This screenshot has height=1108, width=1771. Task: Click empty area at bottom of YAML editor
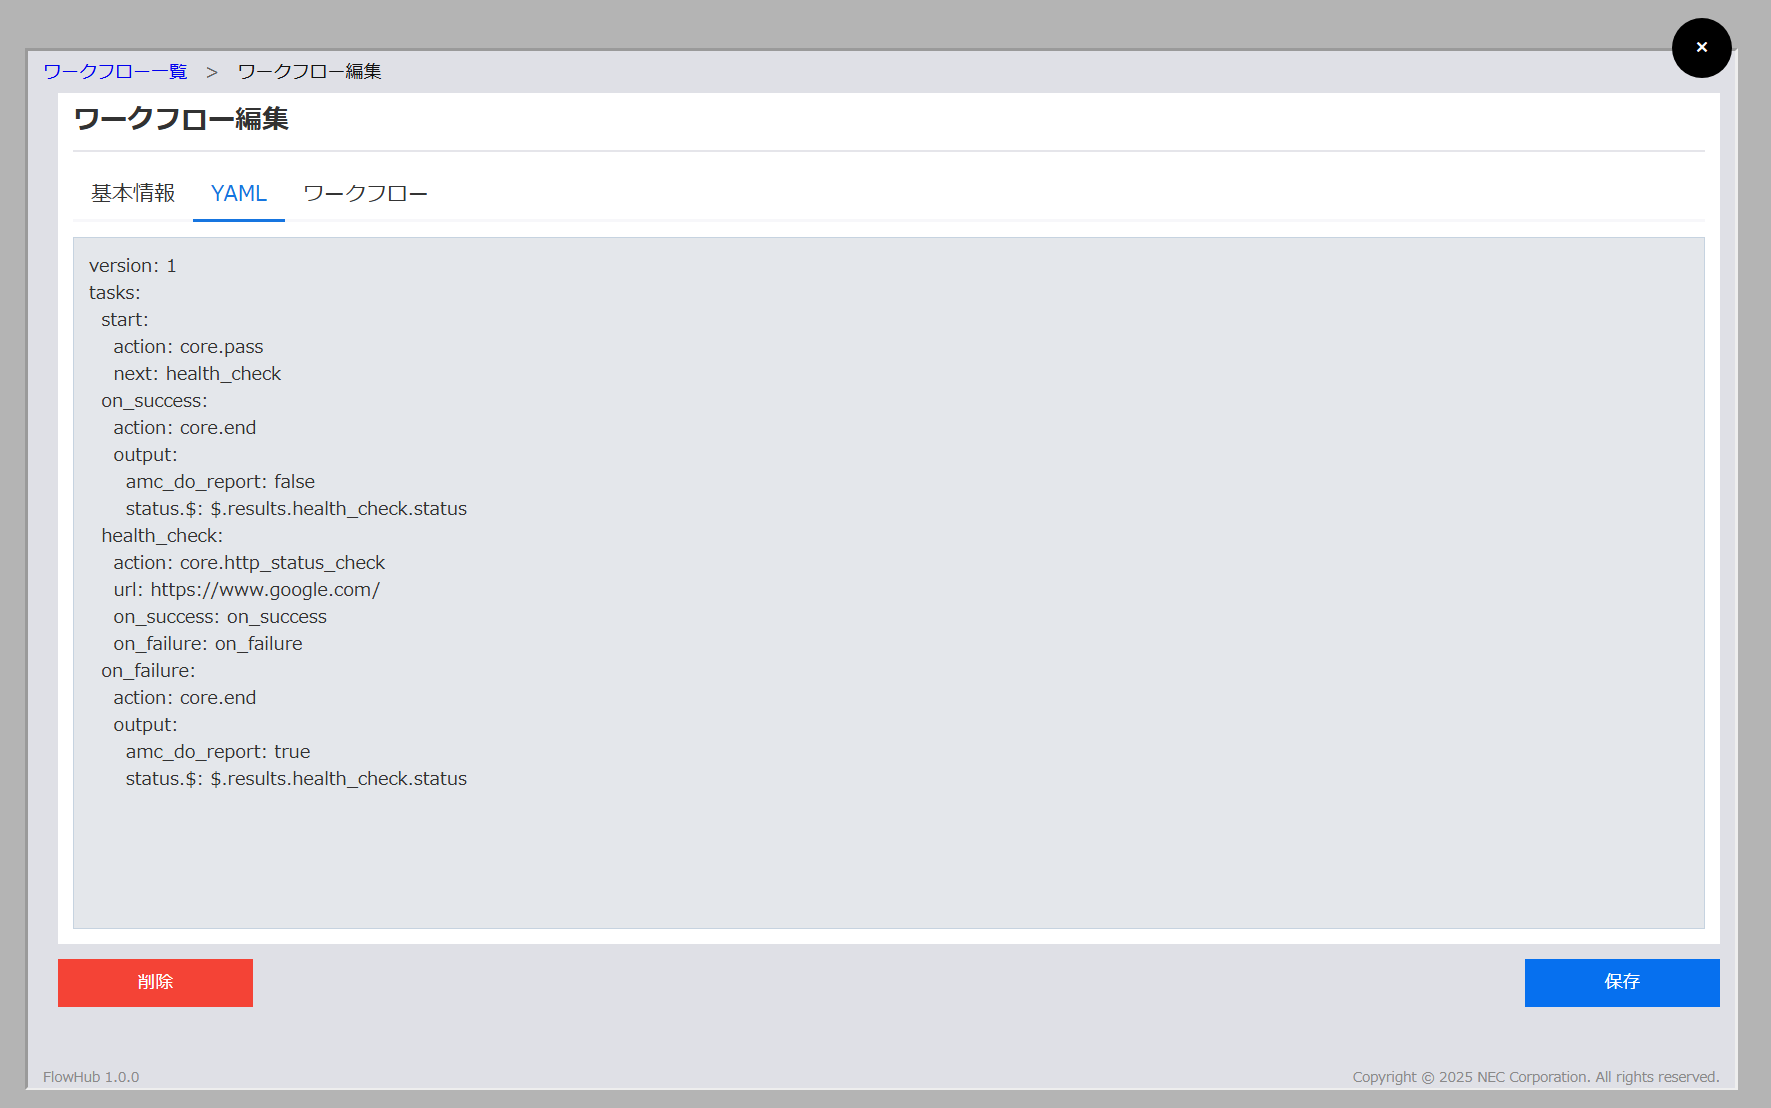[x=888, y=860]
